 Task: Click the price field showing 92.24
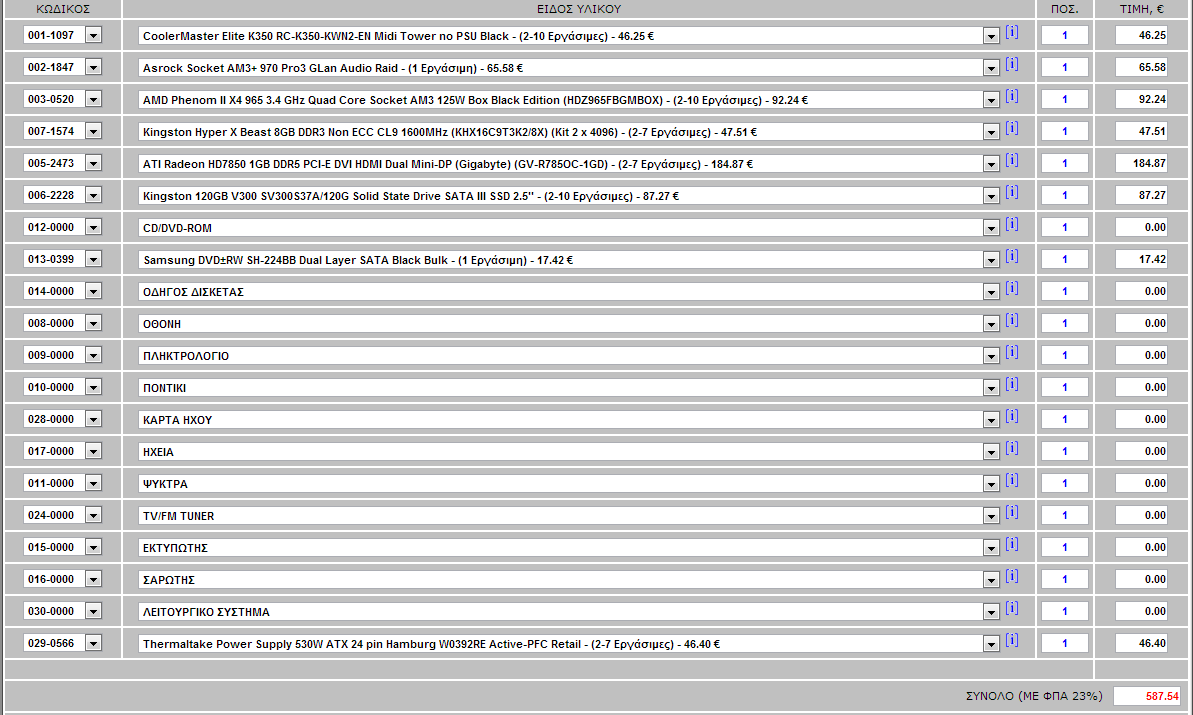point(1141,99)
